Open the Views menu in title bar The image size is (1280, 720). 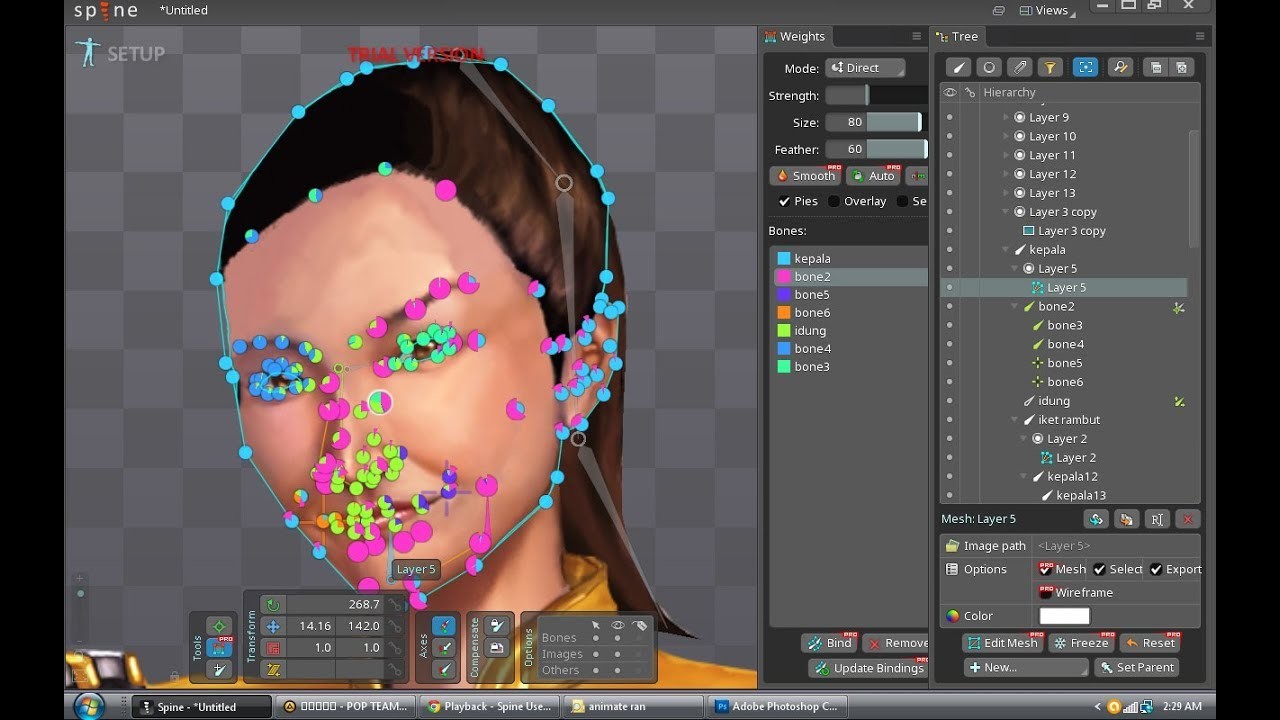point(1046,9)
